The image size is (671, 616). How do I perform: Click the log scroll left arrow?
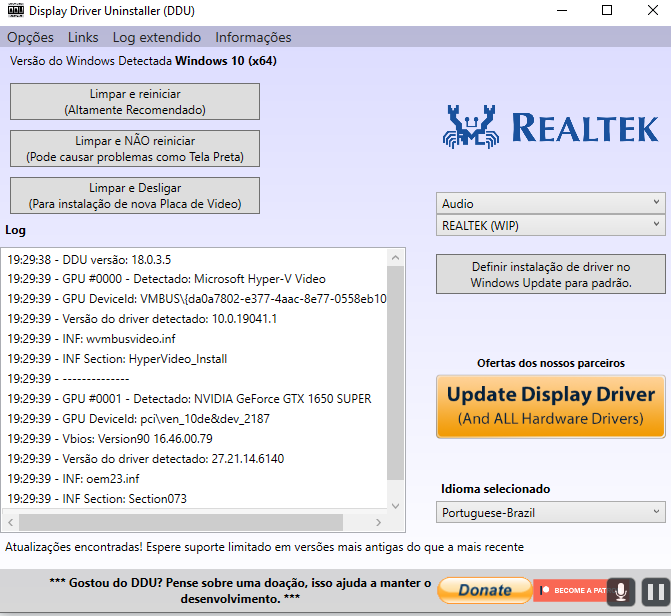11,522
